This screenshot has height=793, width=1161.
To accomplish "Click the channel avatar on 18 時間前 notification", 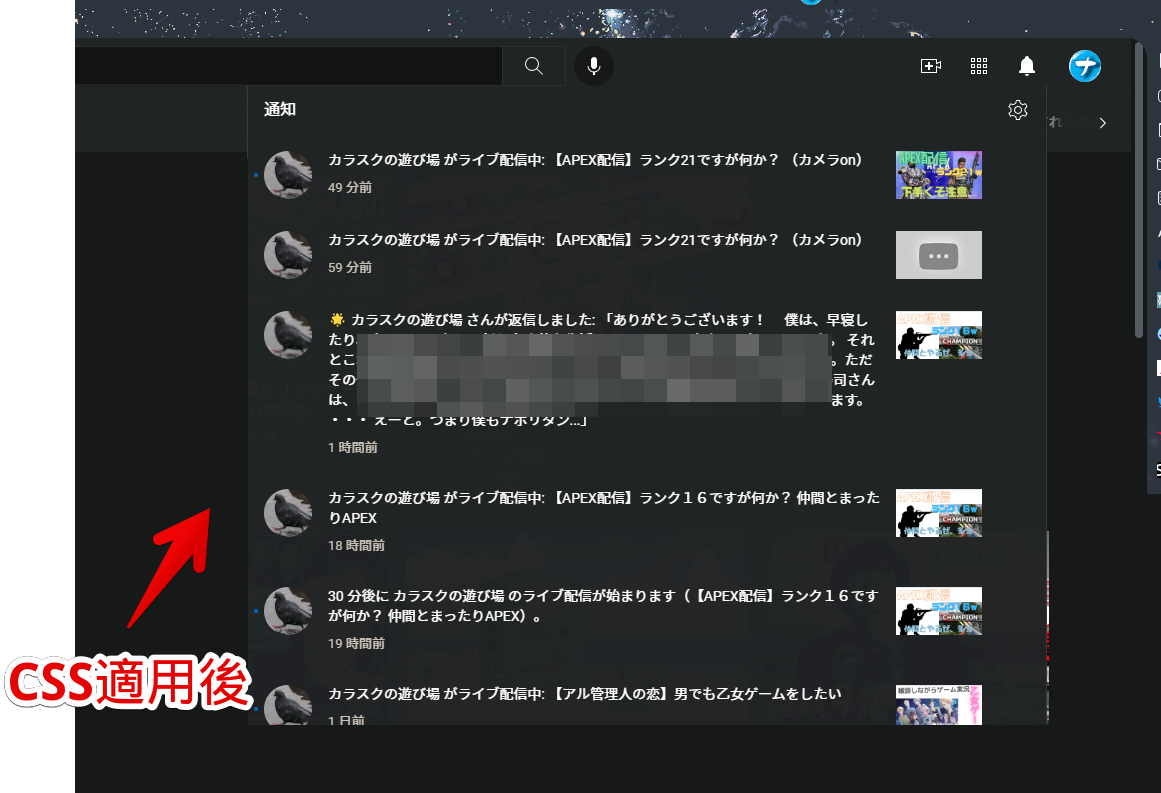I will point(288,512).
